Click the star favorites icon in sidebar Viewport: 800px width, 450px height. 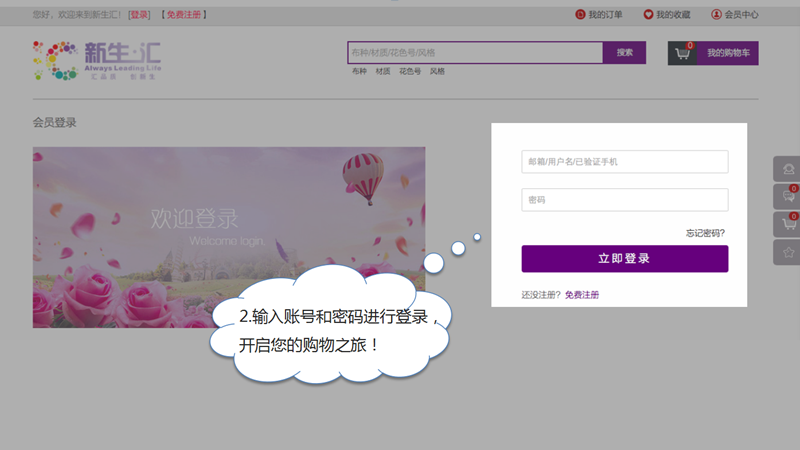point(787,253)
